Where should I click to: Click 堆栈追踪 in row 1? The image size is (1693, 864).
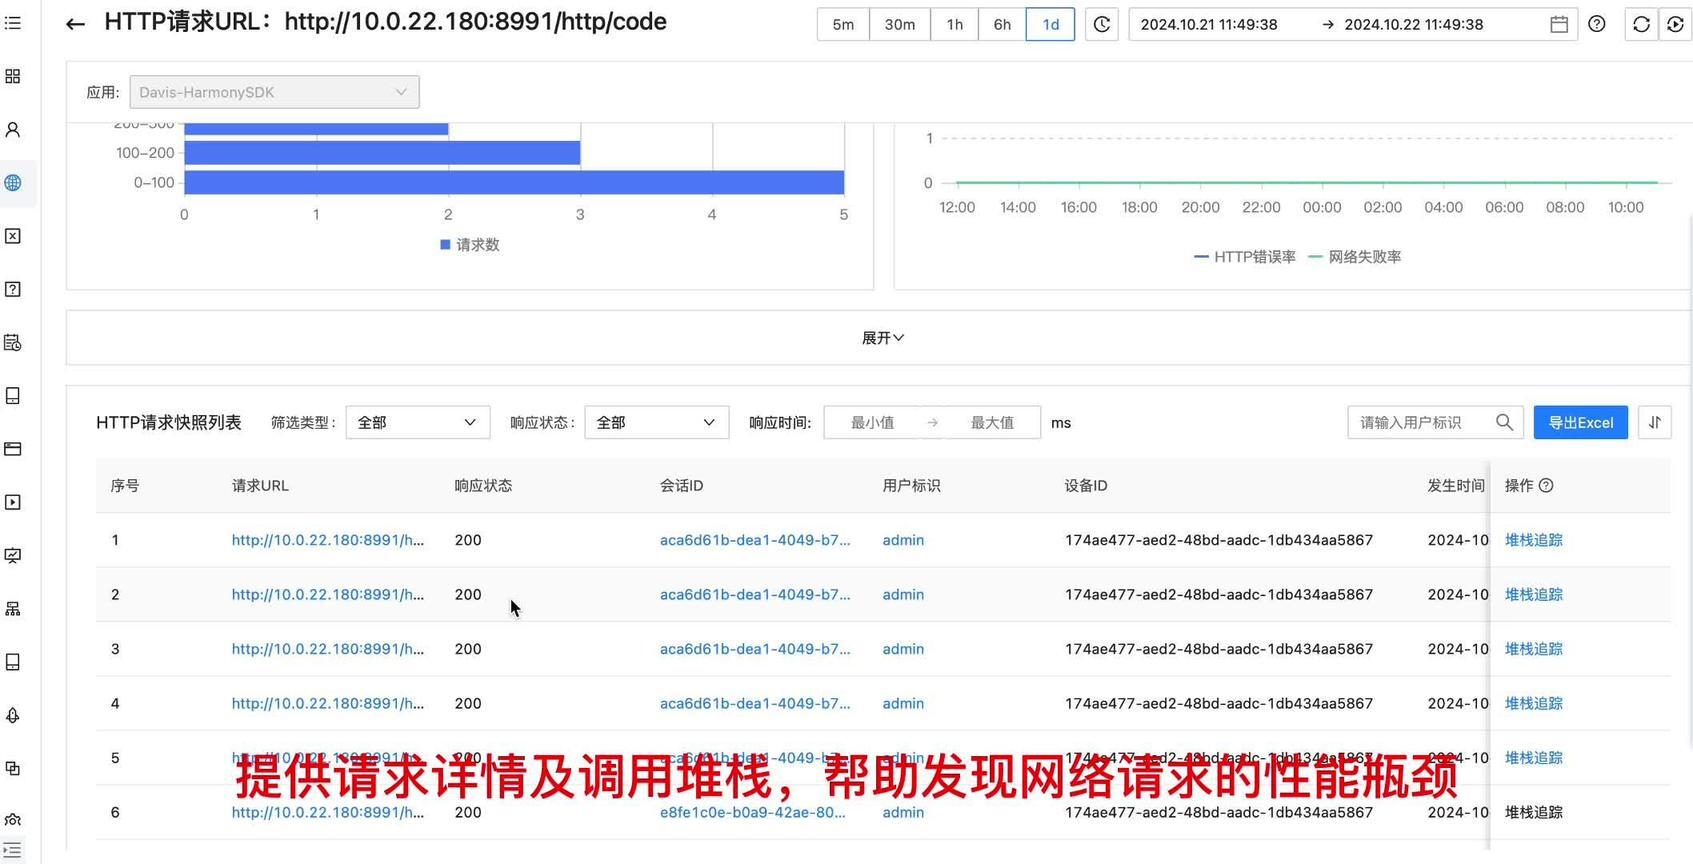click(1534, 540)
